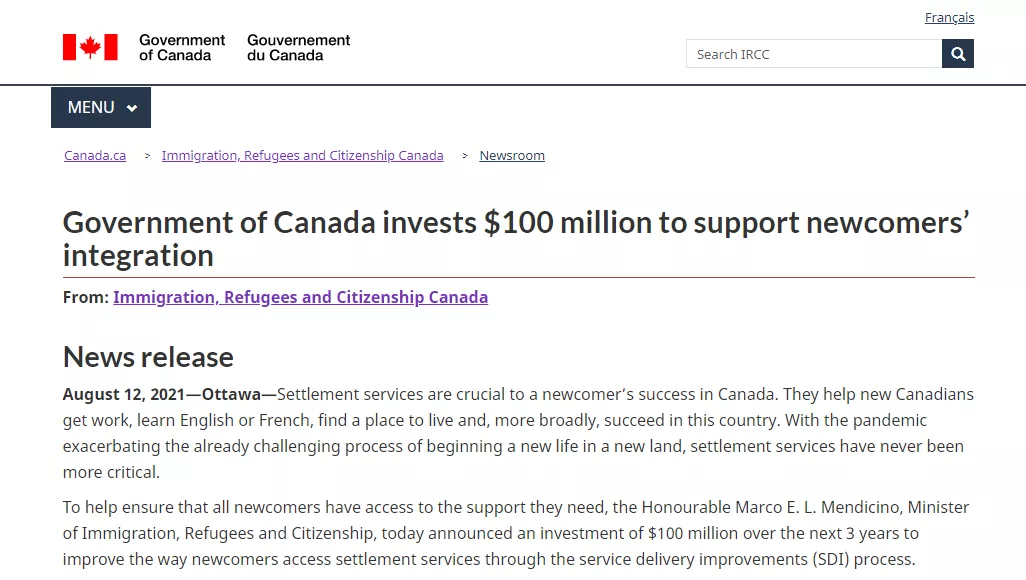Click the red Canadian flag logo
Viewport: 1026px width, 580px height.
(x=90, y=47)
